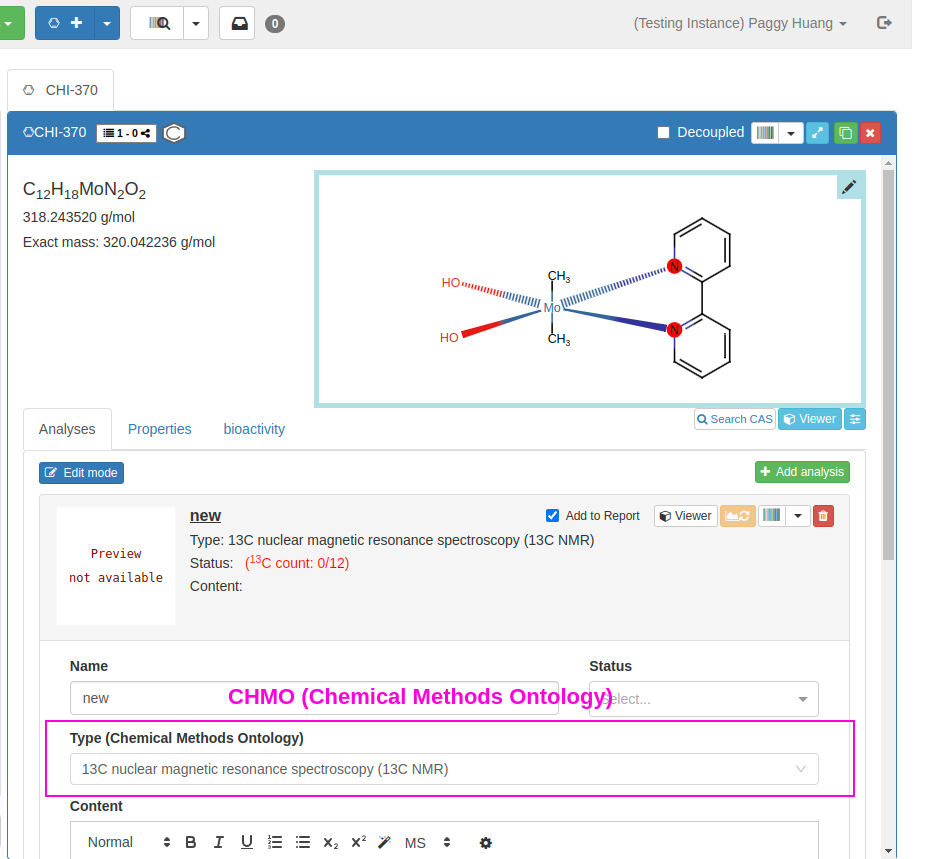The height and width of the screenshot is (859, 932).
Task: Click the Name input field containing 'new'
Action: pyautogui.click(x=314, y=699)
